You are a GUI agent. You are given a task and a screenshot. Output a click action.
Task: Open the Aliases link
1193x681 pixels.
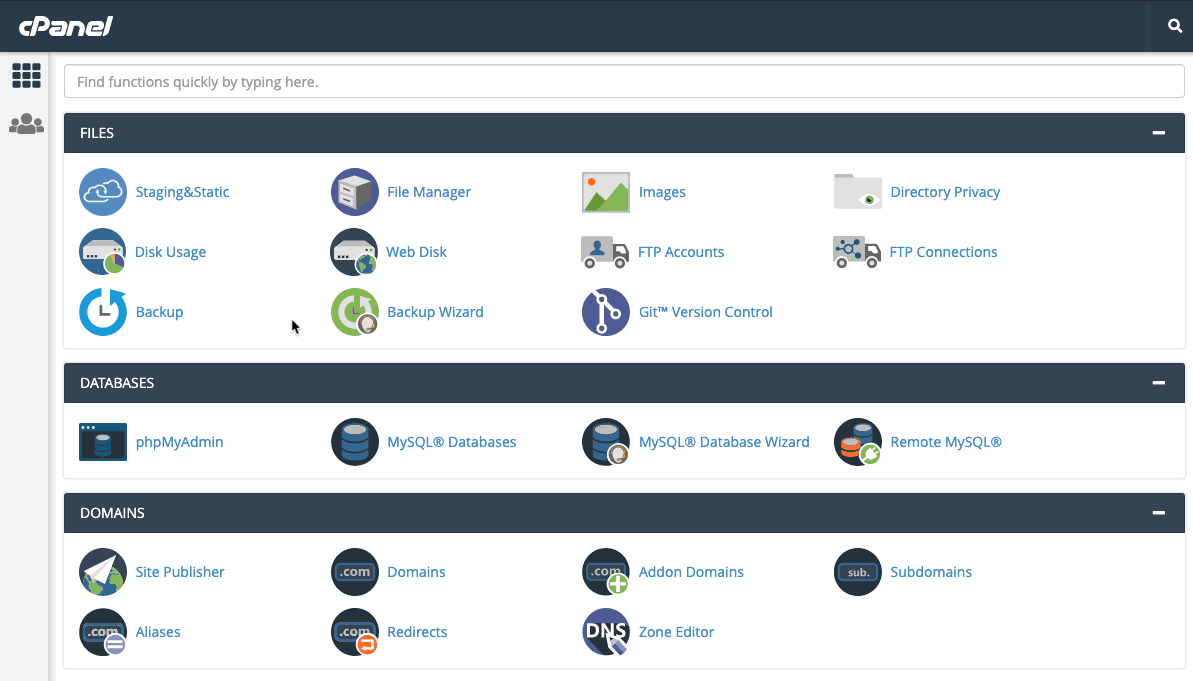[x=158, y=632]
